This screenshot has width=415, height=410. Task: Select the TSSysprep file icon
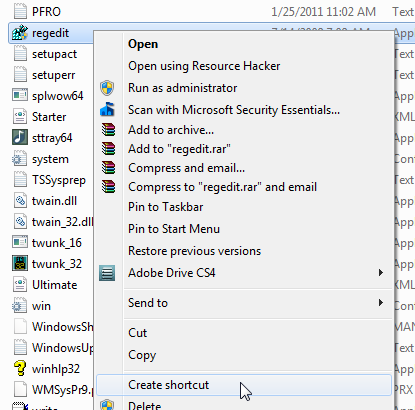click(x=20, y=180)
